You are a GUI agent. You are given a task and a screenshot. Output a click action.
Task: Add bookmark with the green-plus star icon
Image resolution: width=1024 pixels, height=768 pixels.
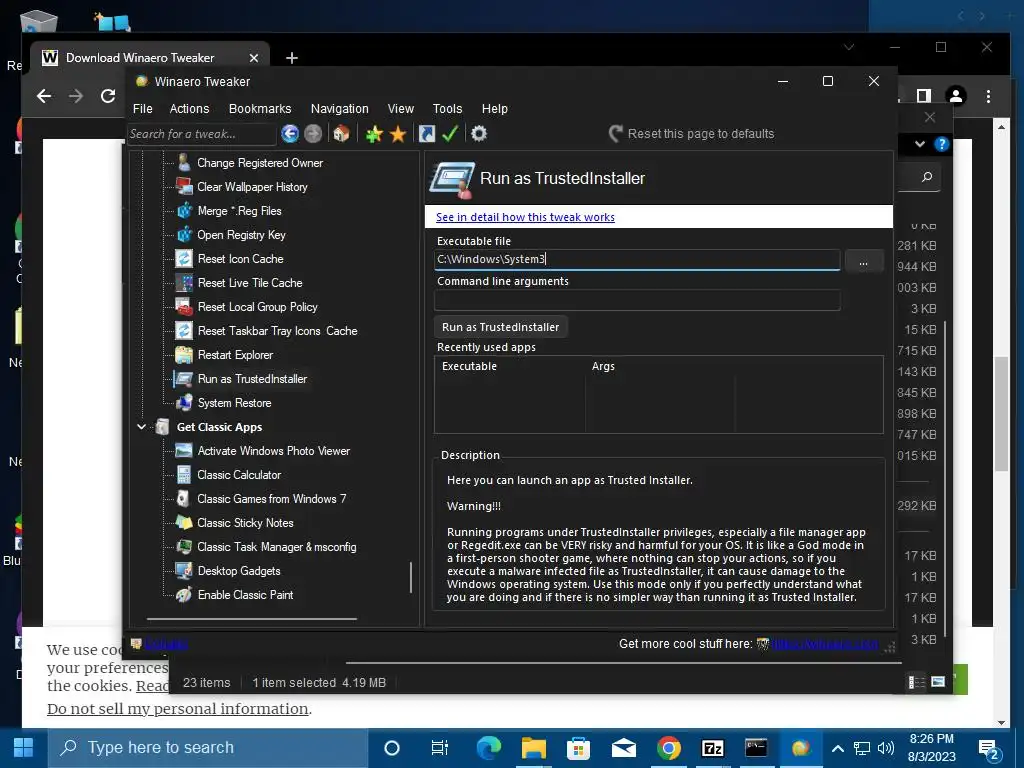click(x=374, y=134)
